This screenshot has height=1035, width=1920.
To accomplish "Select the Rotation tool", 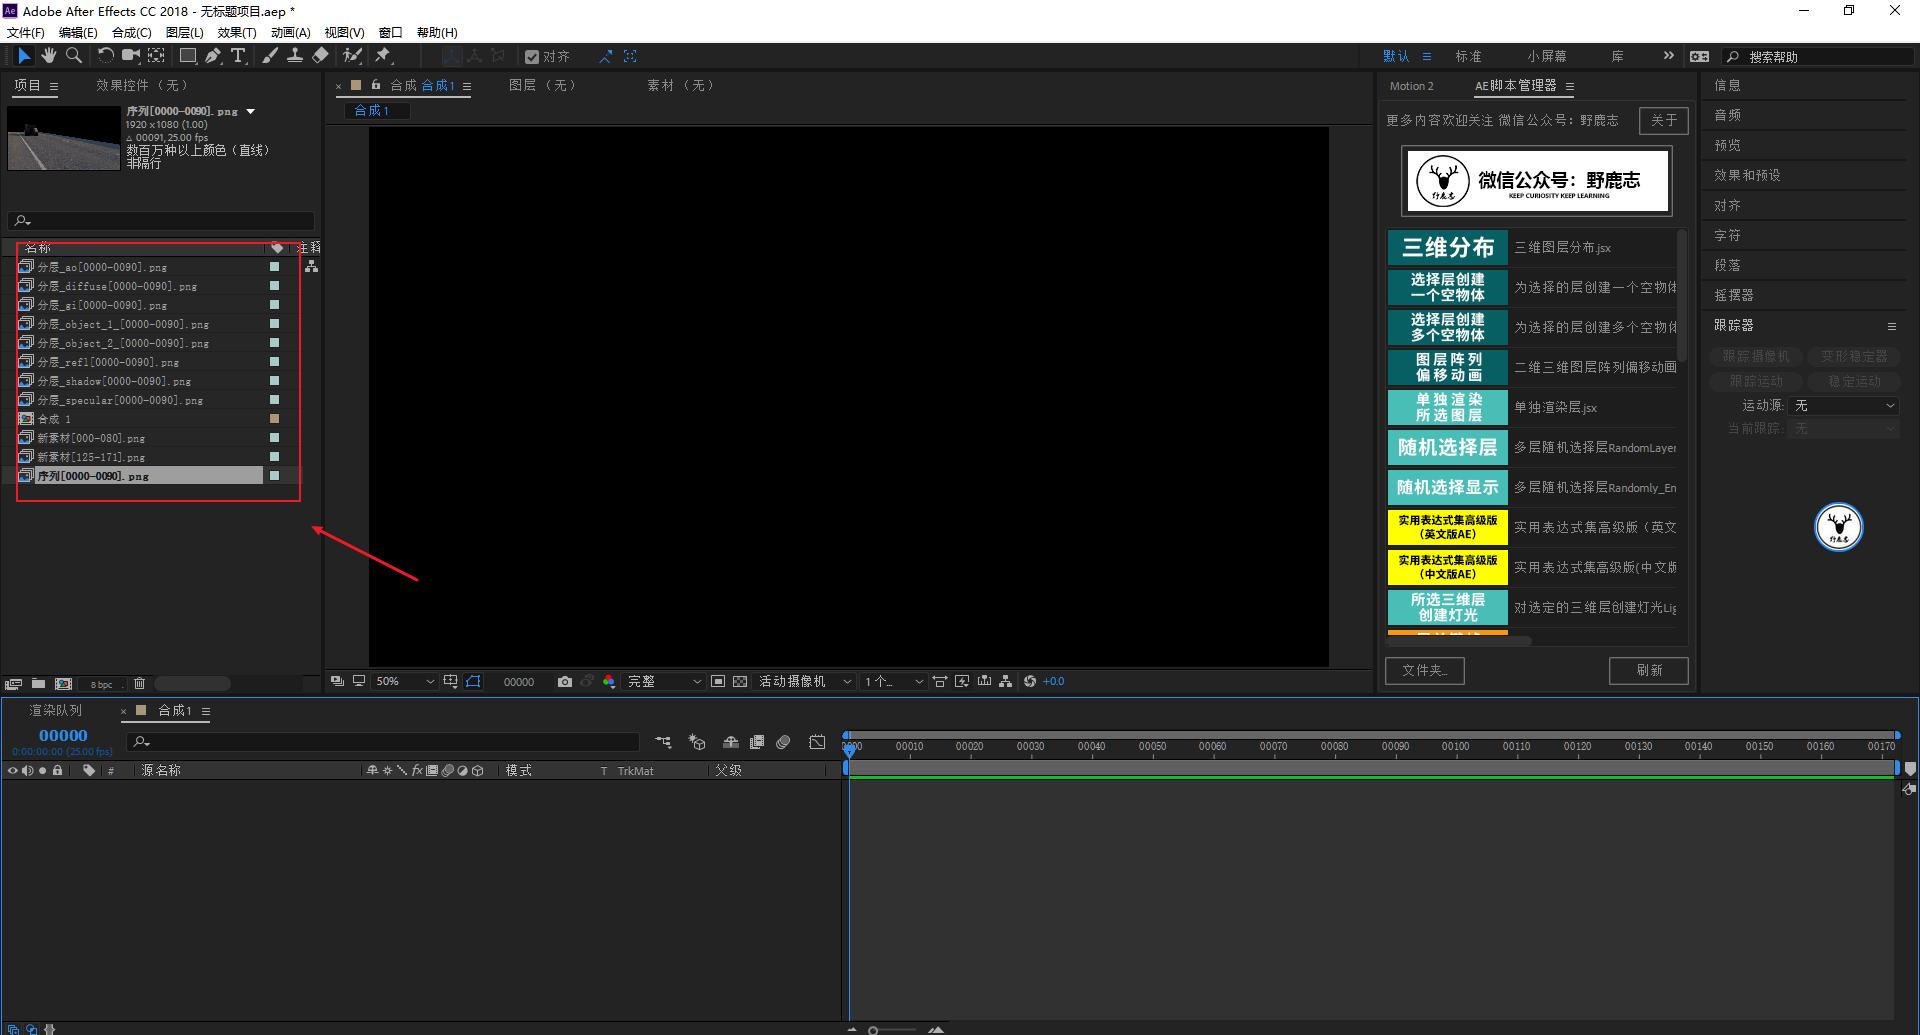I will (x=105, y=56).
